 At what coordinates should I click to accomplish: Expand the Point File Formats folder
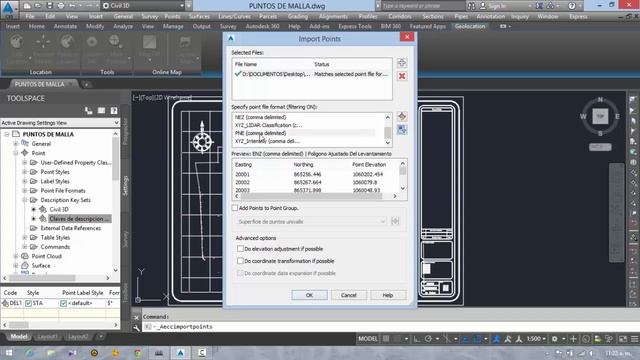pos(25,191)
